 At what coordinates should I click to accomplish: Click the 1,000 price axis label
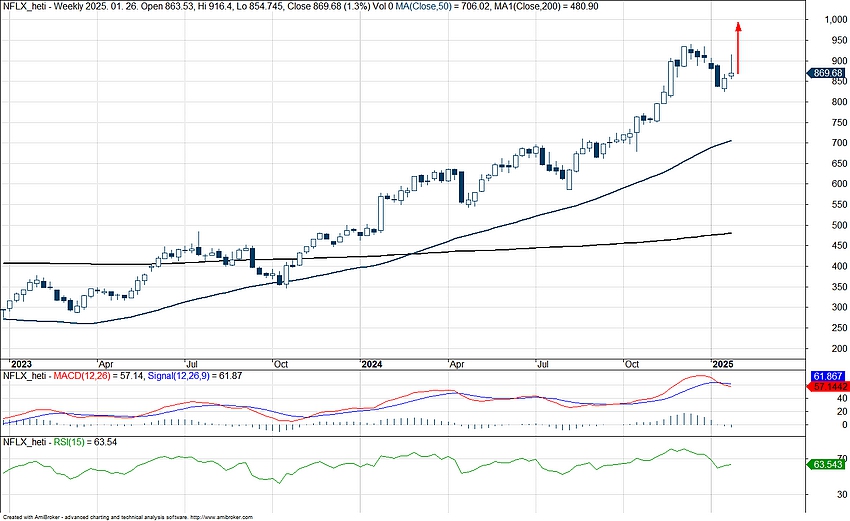[x=836, y=20]
